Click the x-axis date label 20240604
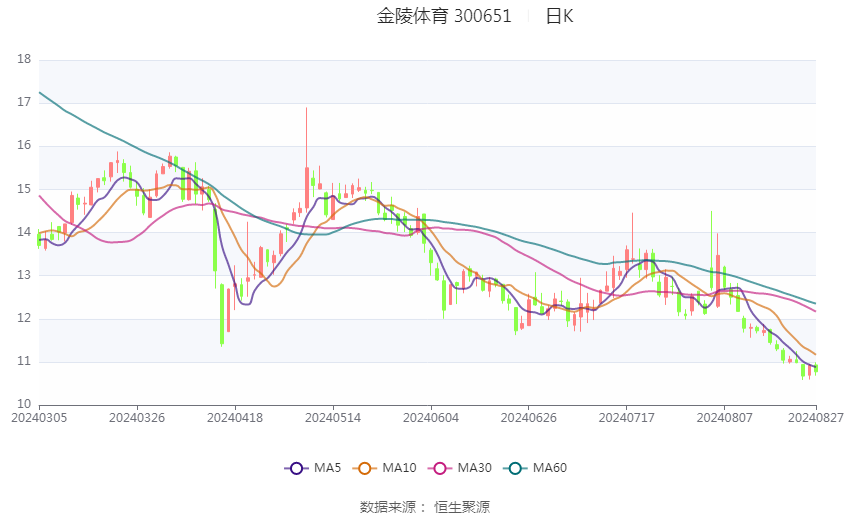Screen dimensions: 850x517 (x=431, y=418)
